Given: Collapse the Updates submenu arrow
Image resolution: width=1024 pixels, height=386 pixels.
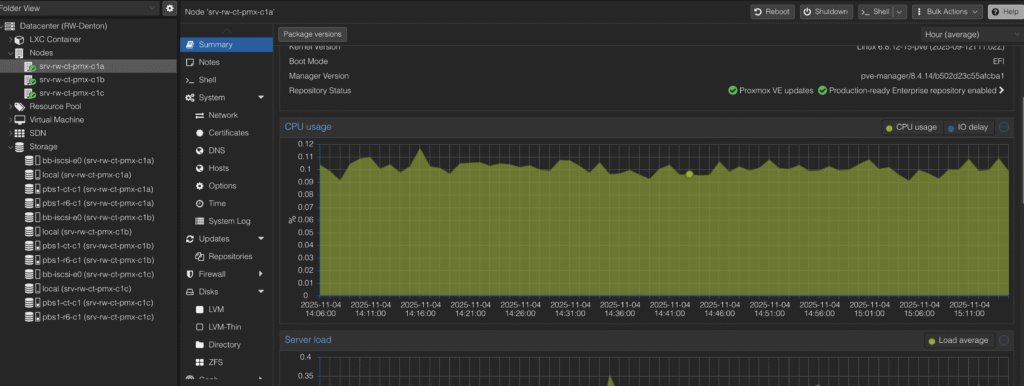Looking at the screenshot, I should 261,239.
